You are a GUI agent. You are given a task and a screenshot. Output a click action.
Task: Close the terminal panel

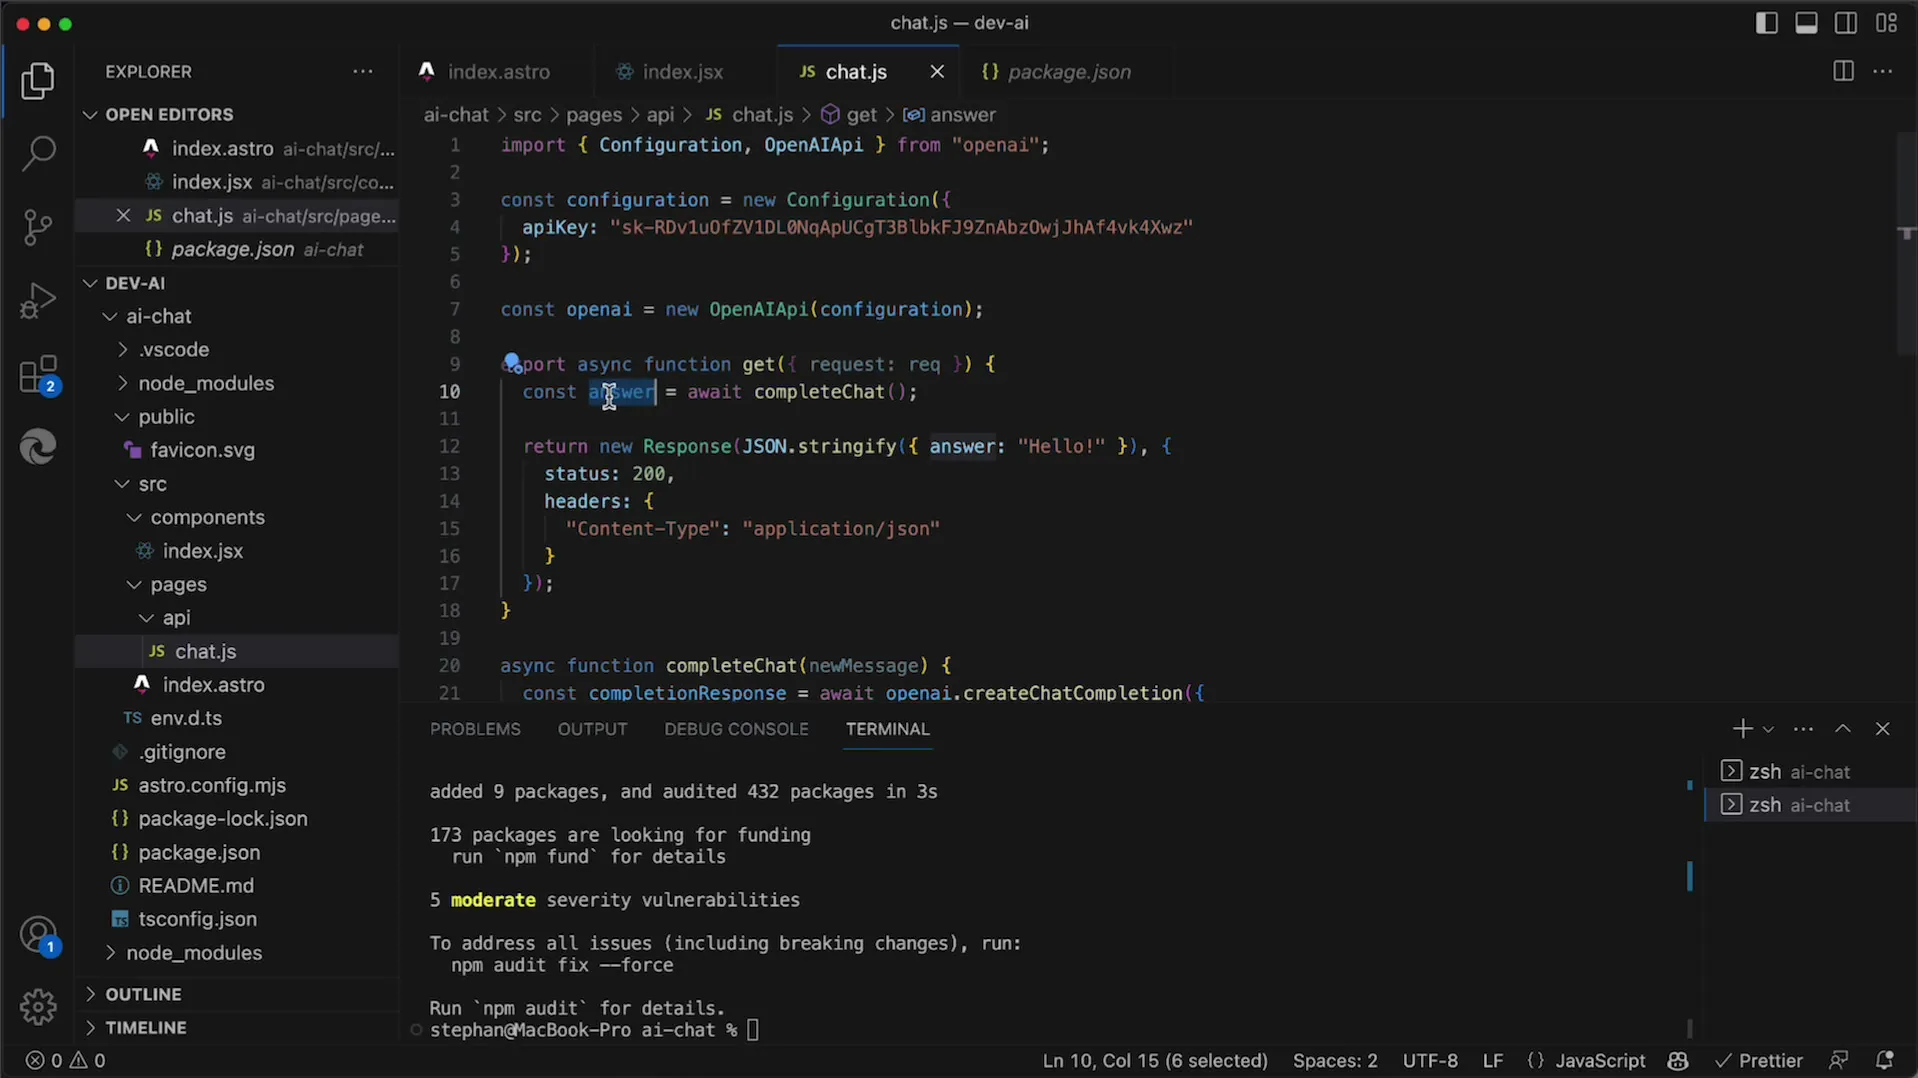click(1883, 729)
